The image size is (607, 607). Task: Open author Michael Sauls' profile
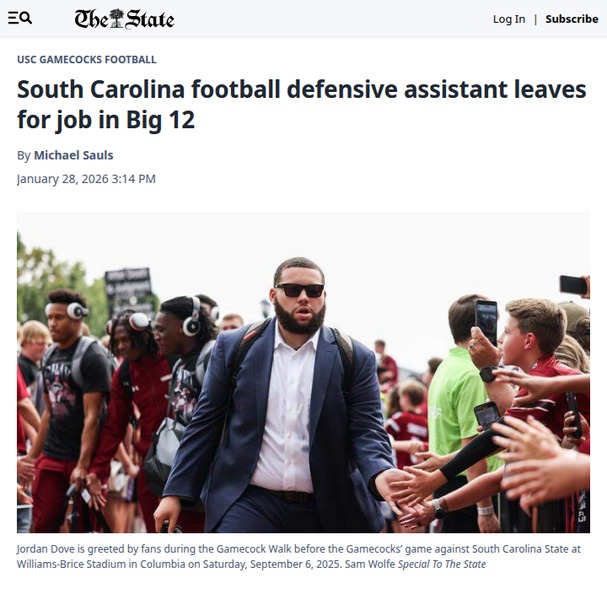(73, 155)
